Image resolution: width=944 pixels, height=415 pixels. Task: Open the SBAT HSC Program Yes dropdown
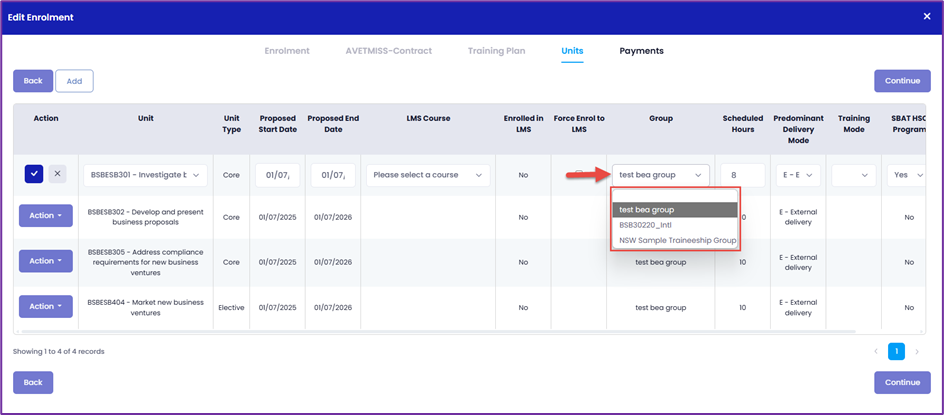tap(906, 175)
